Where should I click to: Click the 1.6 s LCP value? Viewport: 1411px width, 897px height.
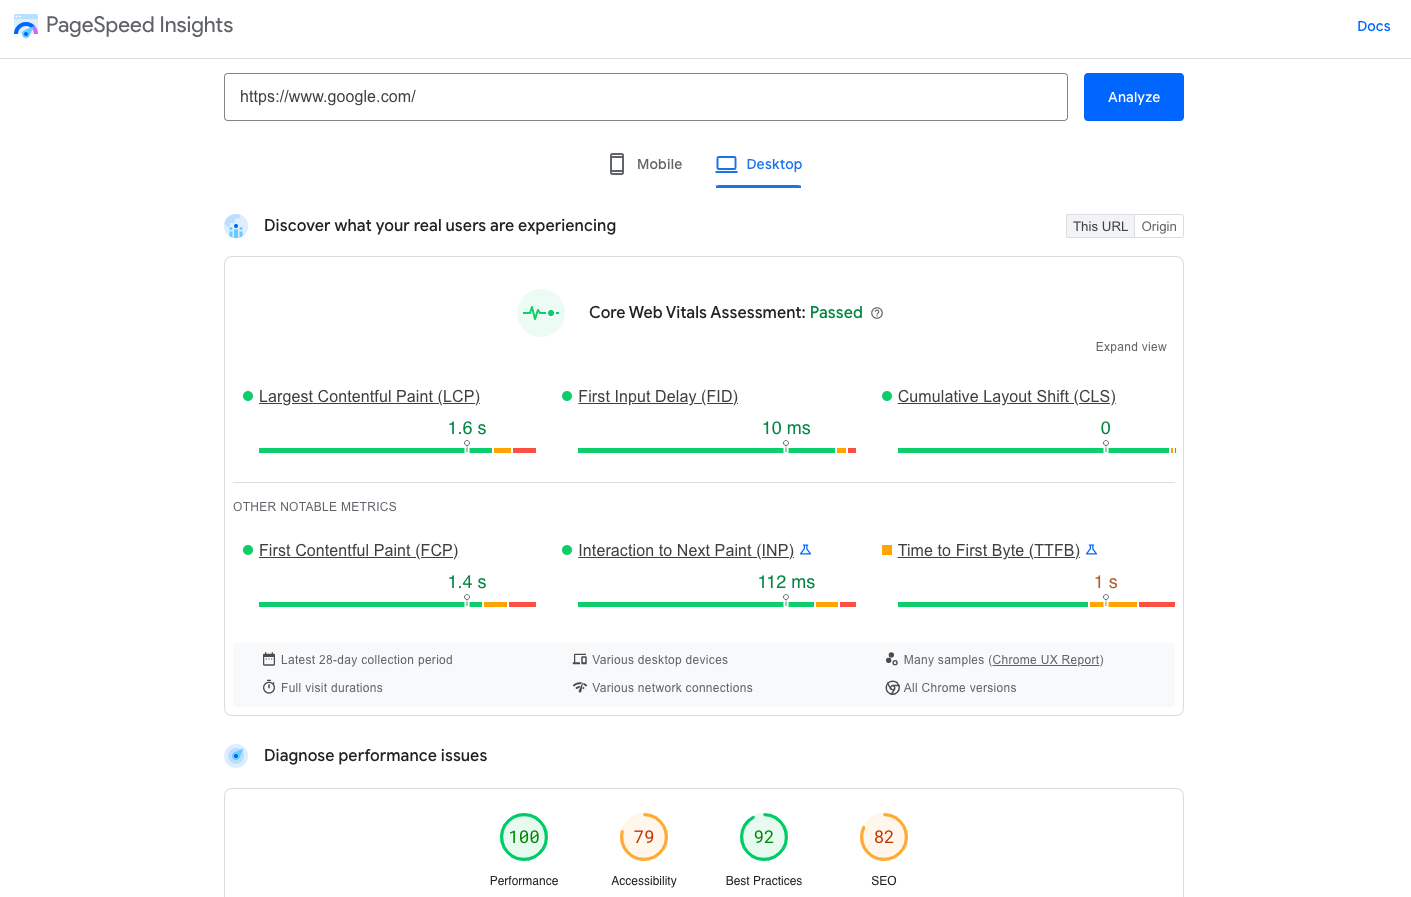467,428
